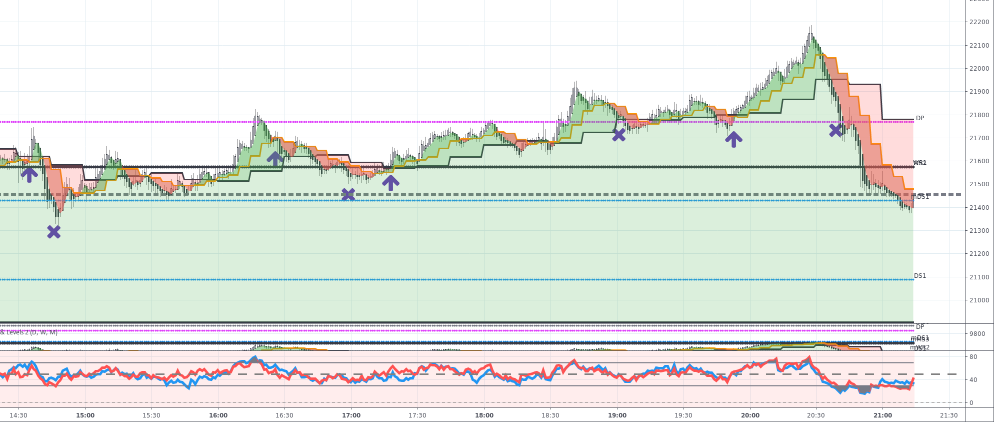The width and height of the screenshot is (995, 424).
Task: Click the 22100 price axis label
Action: pyautogui.click(x=980, y=45)
